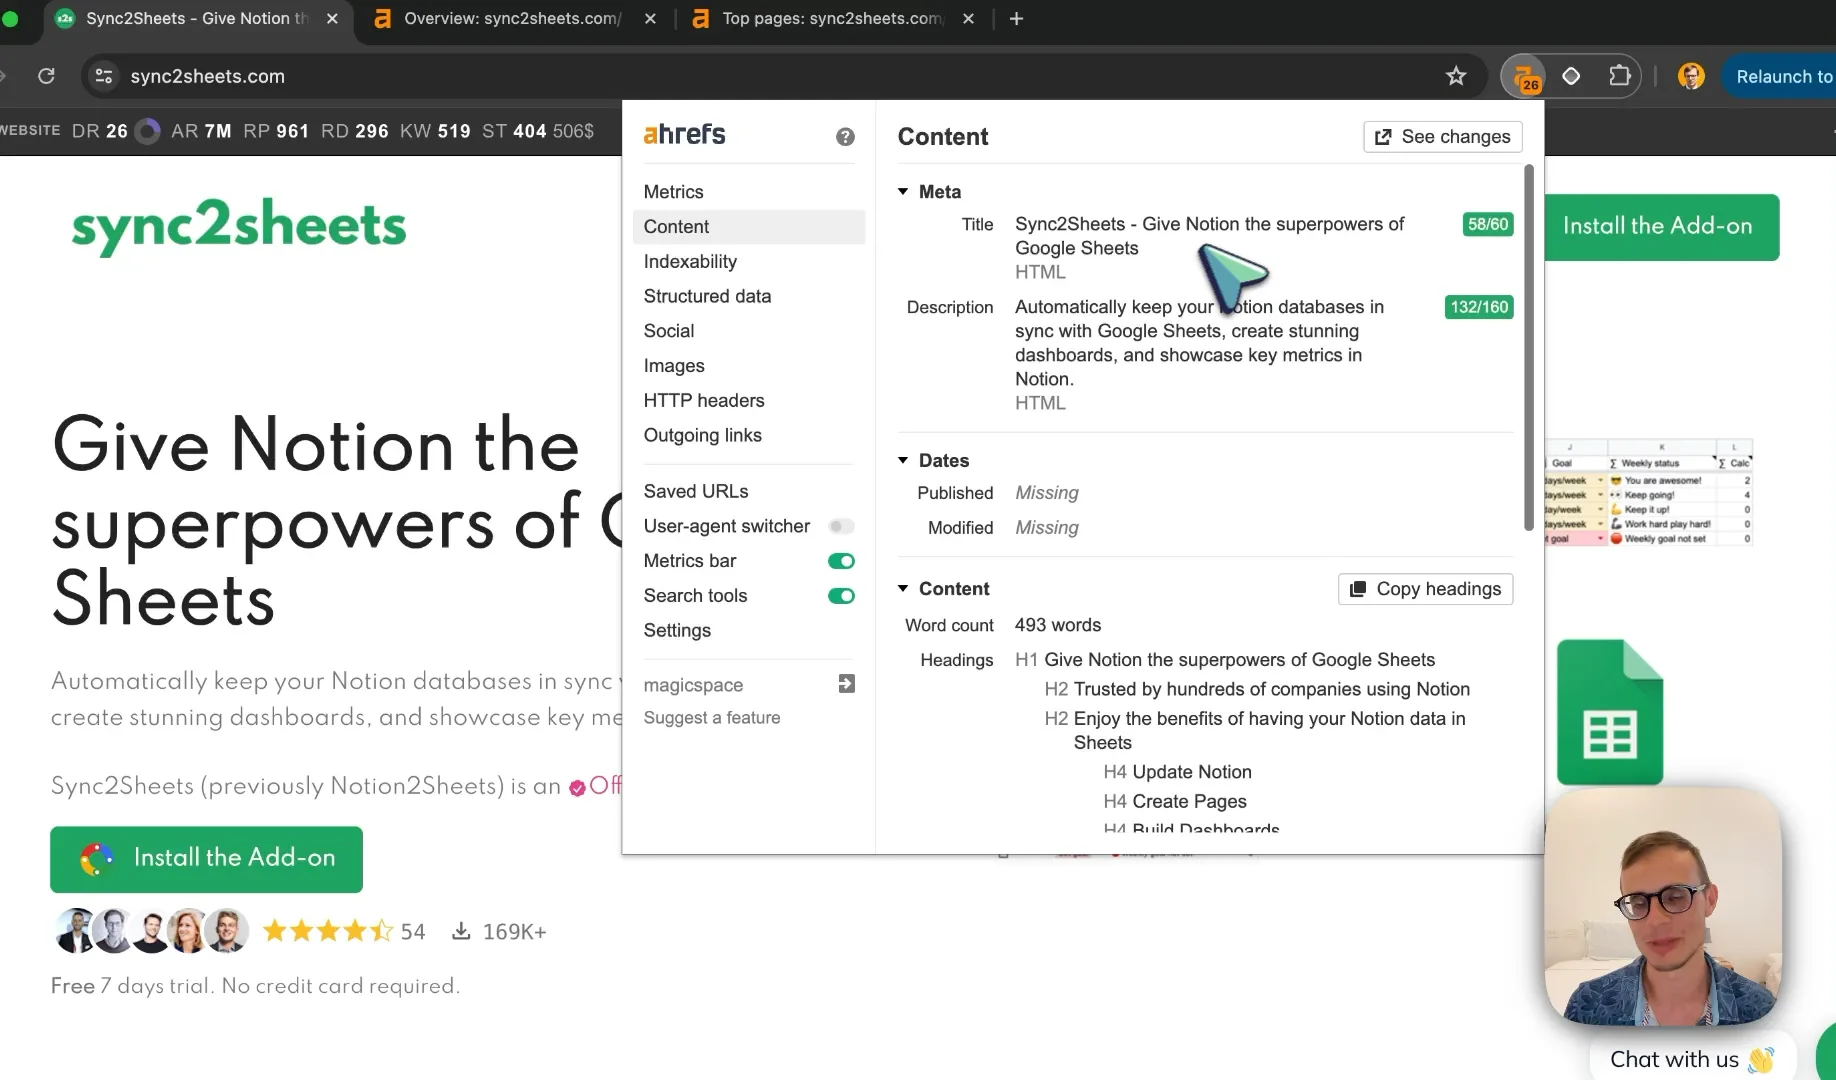
Task: Click the Install the Add-on button with Google icon
Action: click(206, 859)
